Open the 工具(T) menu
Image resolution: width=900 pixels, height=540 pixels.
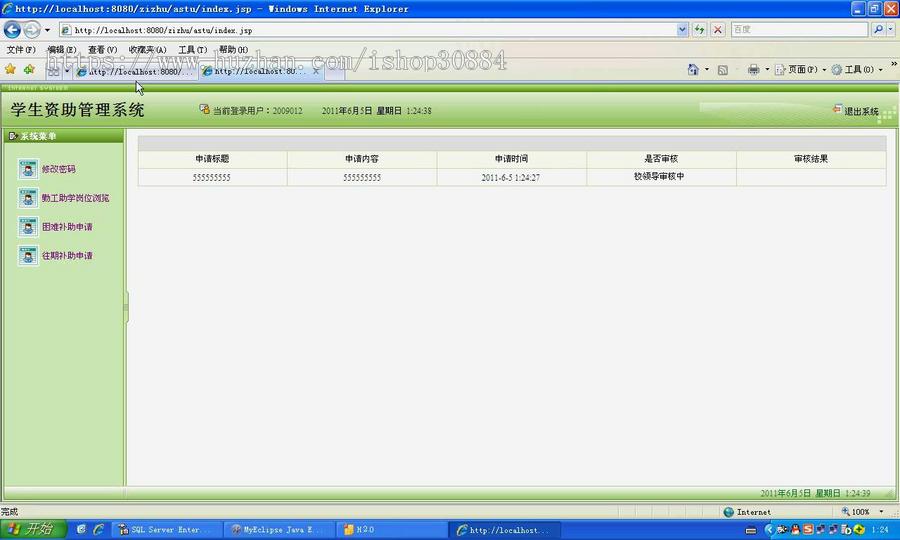pos(192,50)
